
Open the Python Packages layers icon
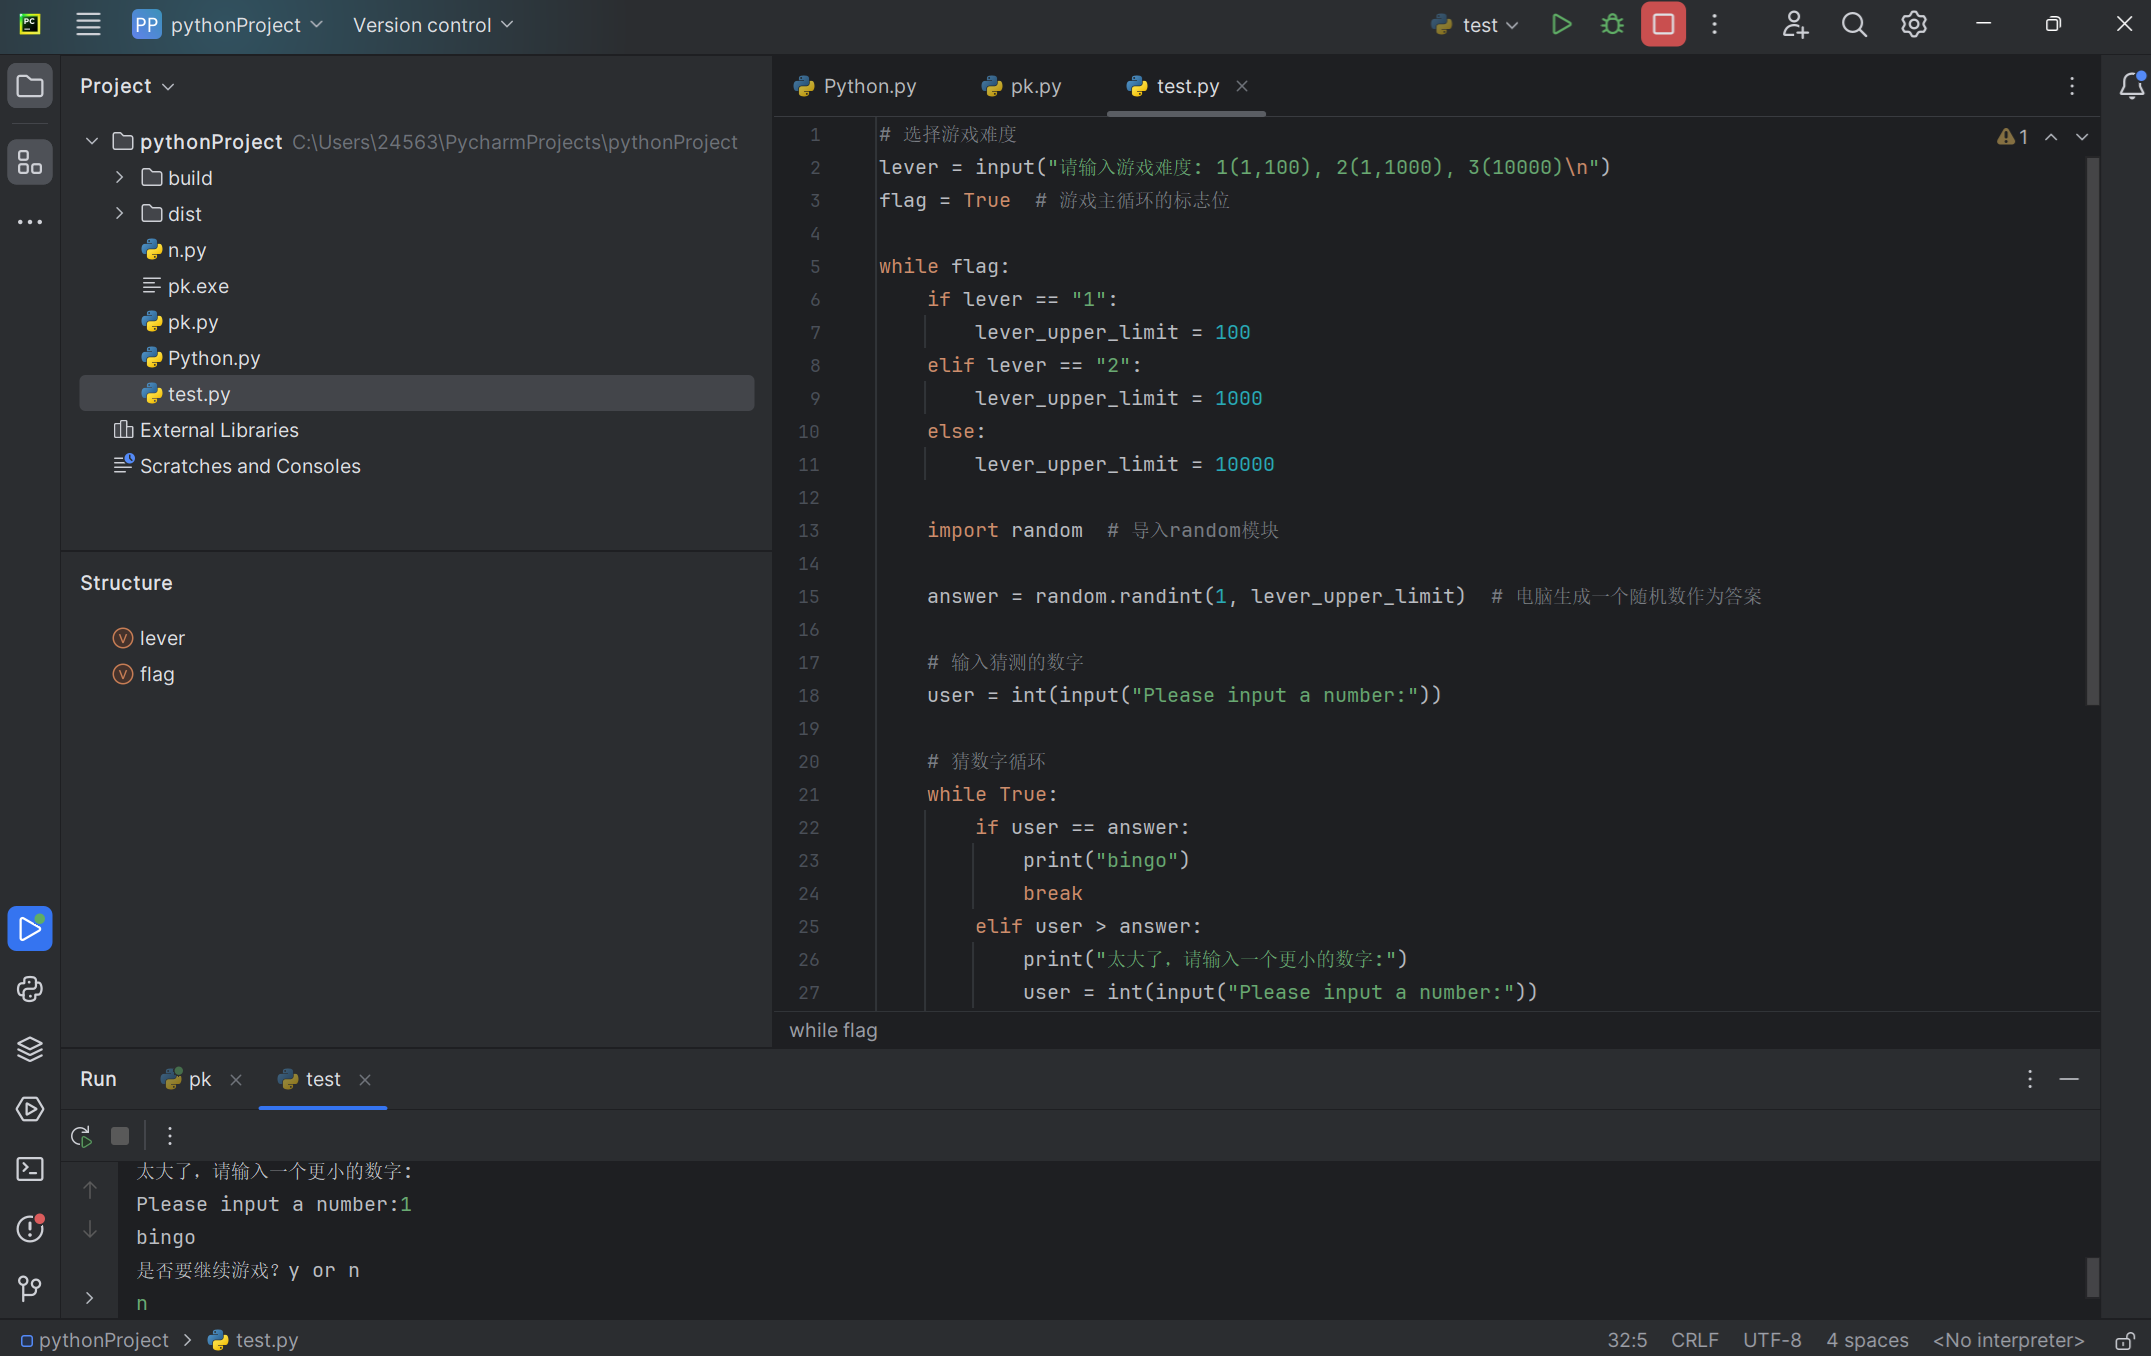30,1049
